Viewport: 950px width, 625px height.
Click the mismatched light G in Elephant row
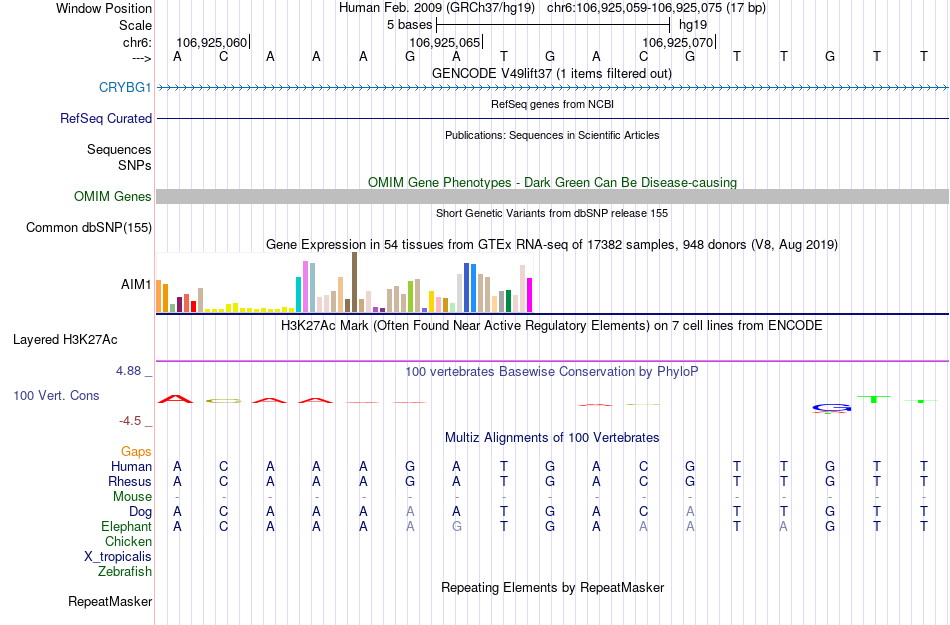pyautogui.click(x=457, y=527)
